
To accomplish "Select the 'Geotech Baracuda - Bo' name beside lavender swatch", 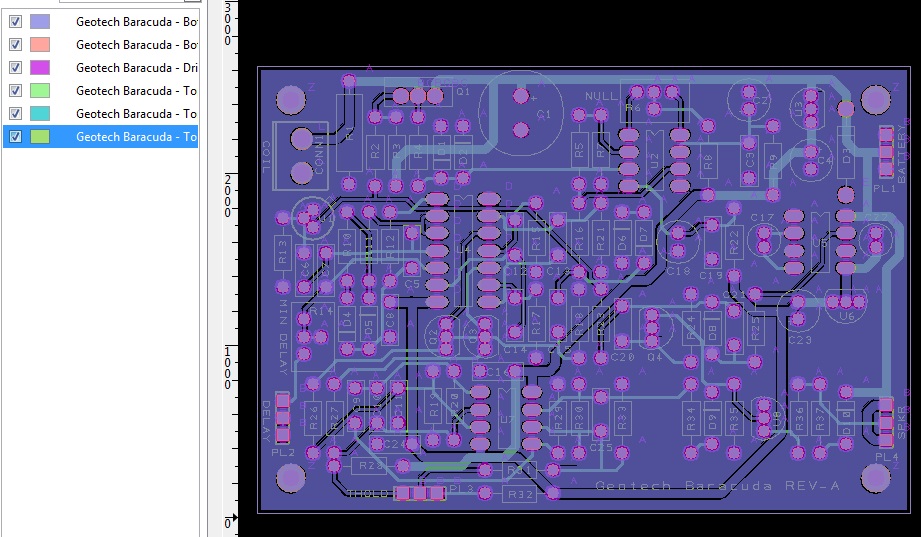I will click(136, 22).
